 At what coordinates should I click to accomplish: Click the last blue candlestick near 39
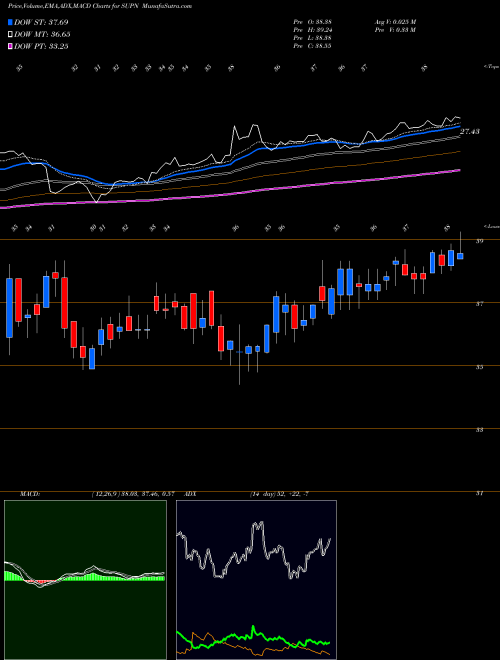(x=460, y=256)
